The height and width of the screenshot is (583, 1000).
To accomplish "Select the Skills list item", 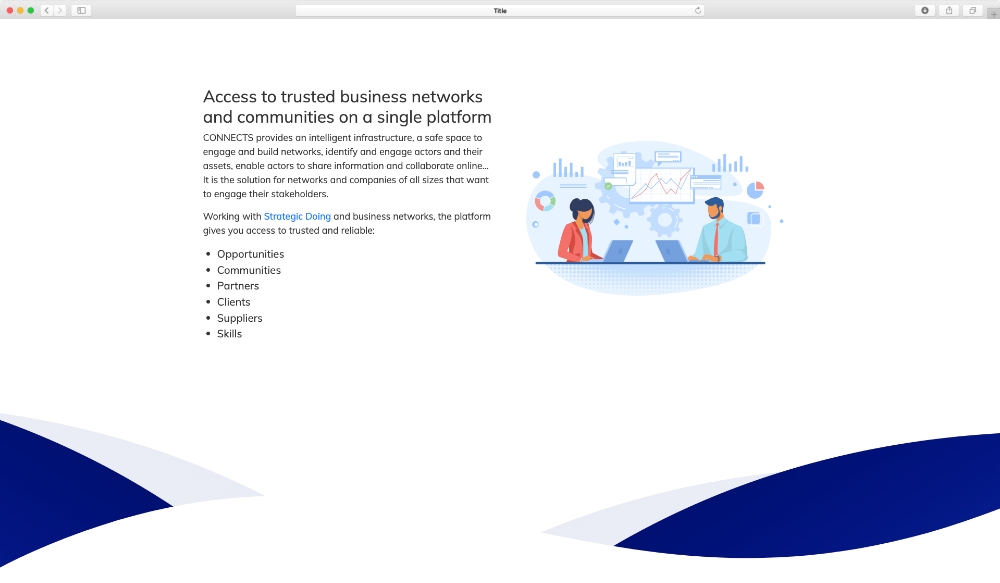I will pos(230,334).
